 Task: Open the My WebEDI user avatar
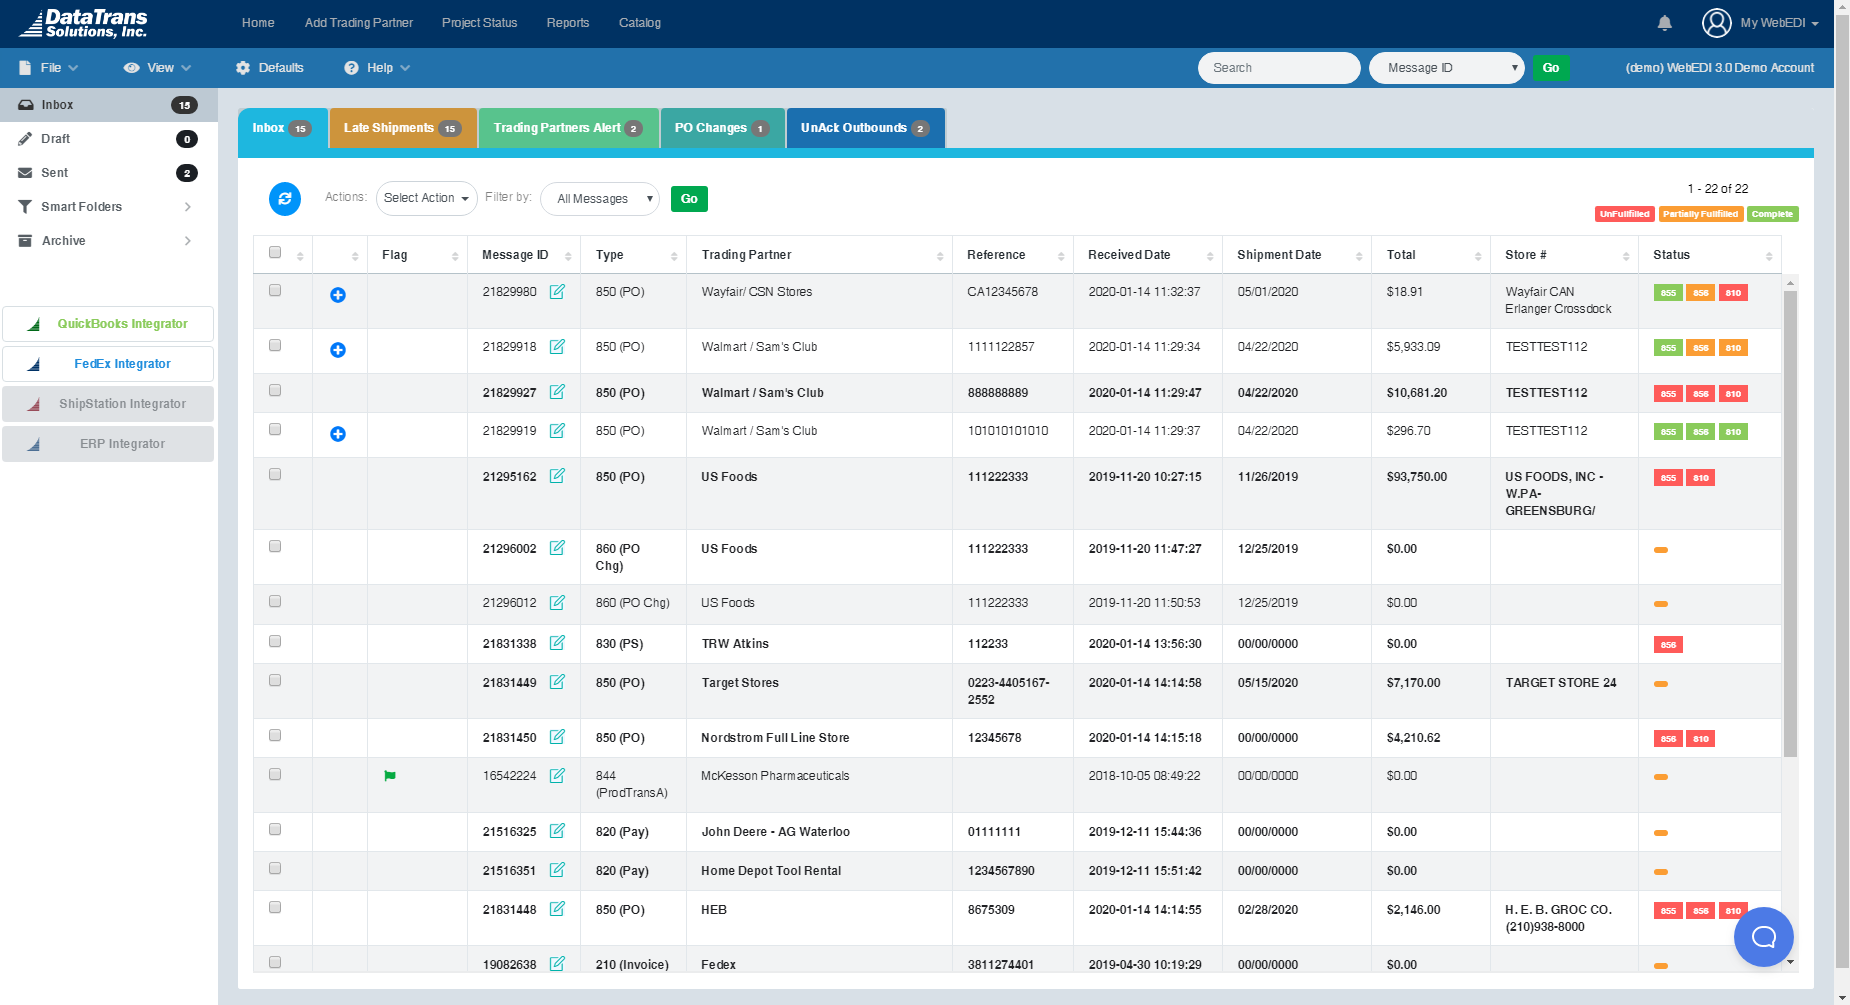1717,23
